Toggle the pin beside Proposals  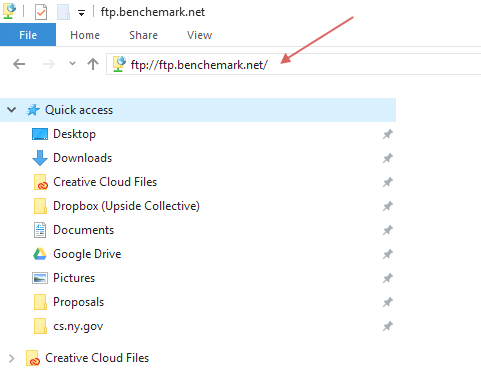pos(387,302)
